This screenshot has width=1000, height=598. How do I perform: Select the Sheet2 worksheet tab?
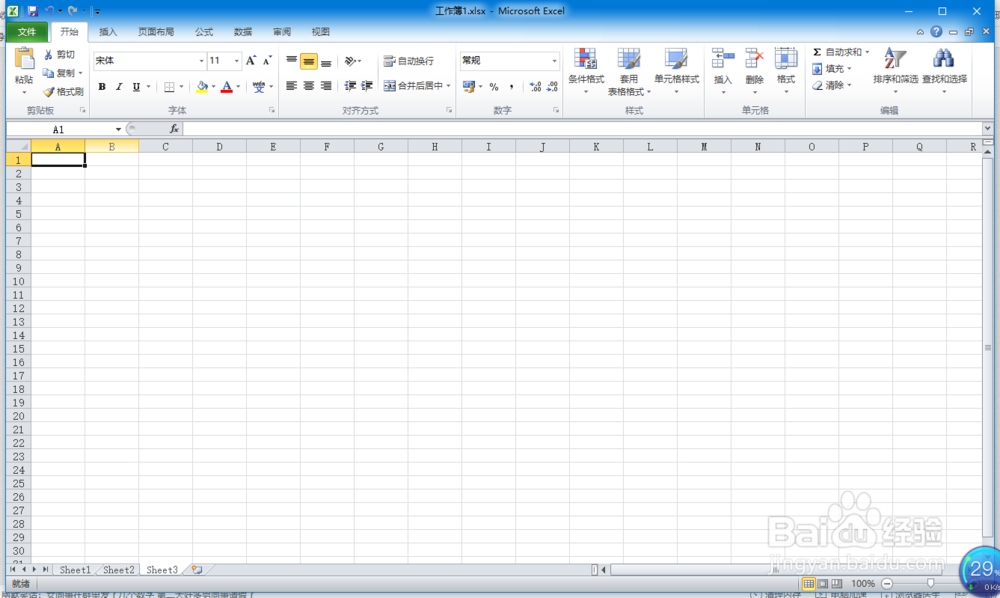pyautogui.click(x=119, y=570)
